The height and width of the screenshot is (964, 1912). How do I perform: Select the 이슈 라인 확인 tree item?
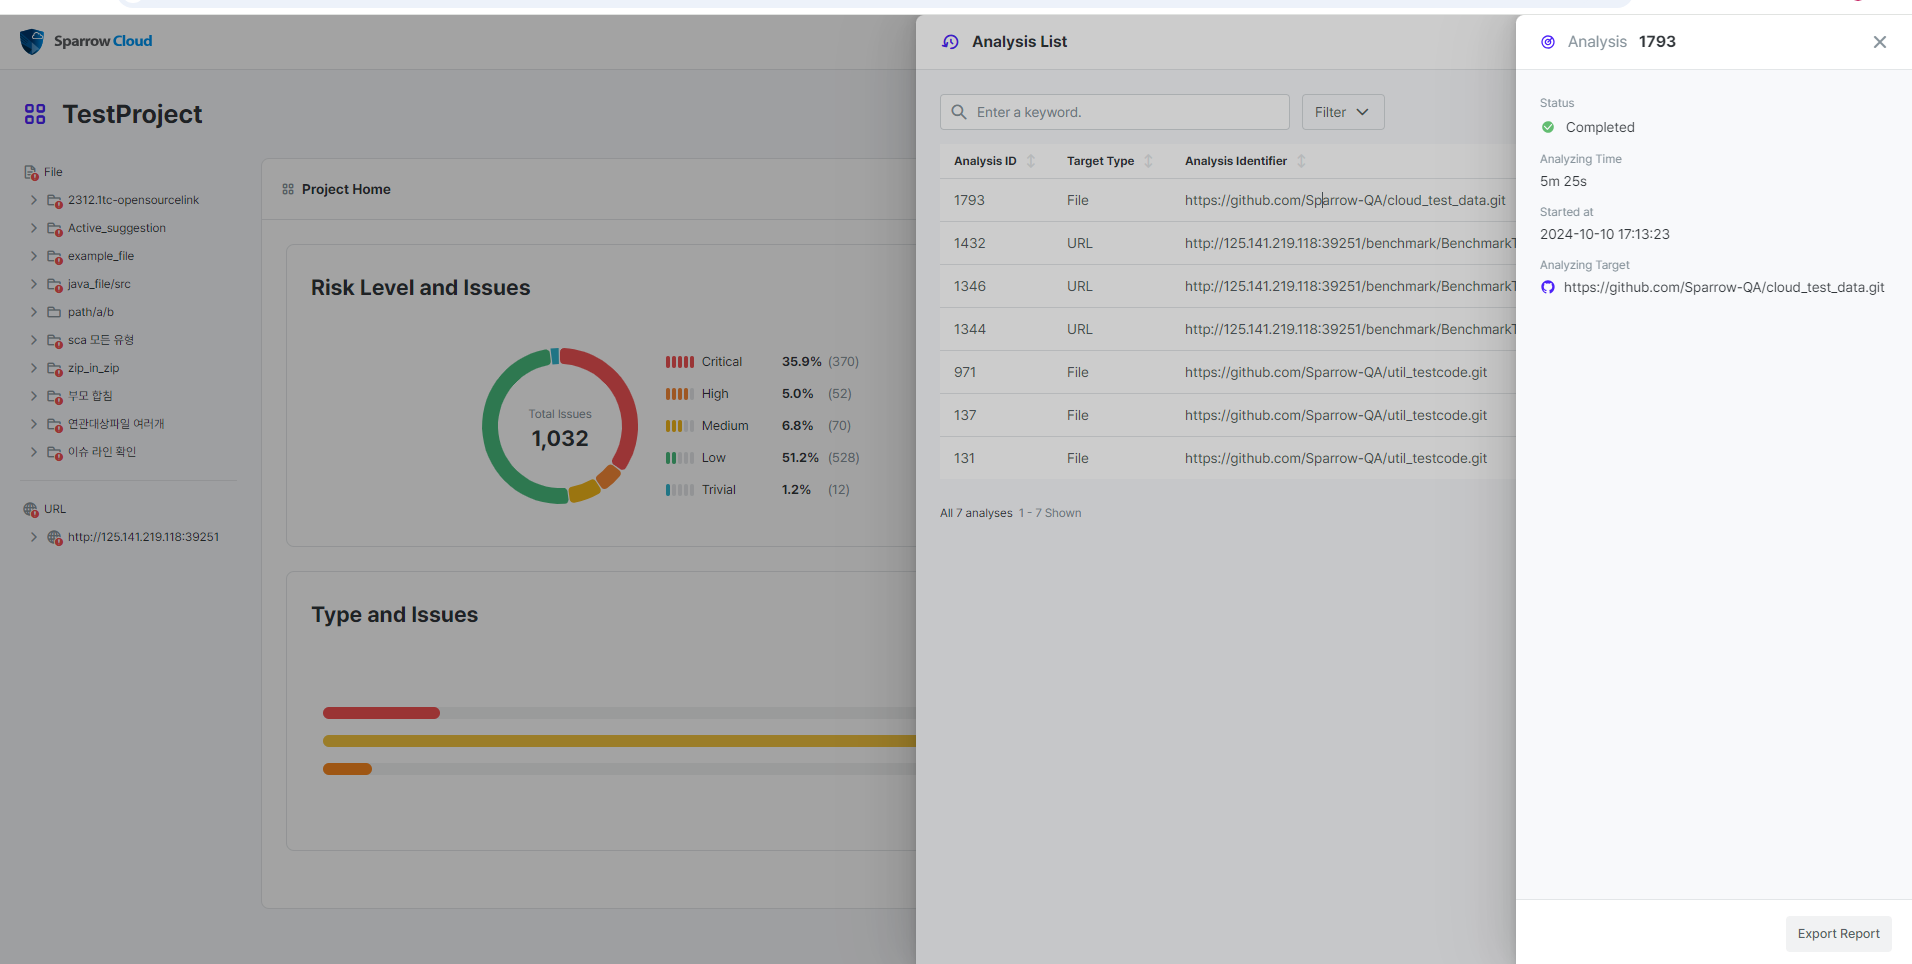pyautogui.click(x=102, y=452)
